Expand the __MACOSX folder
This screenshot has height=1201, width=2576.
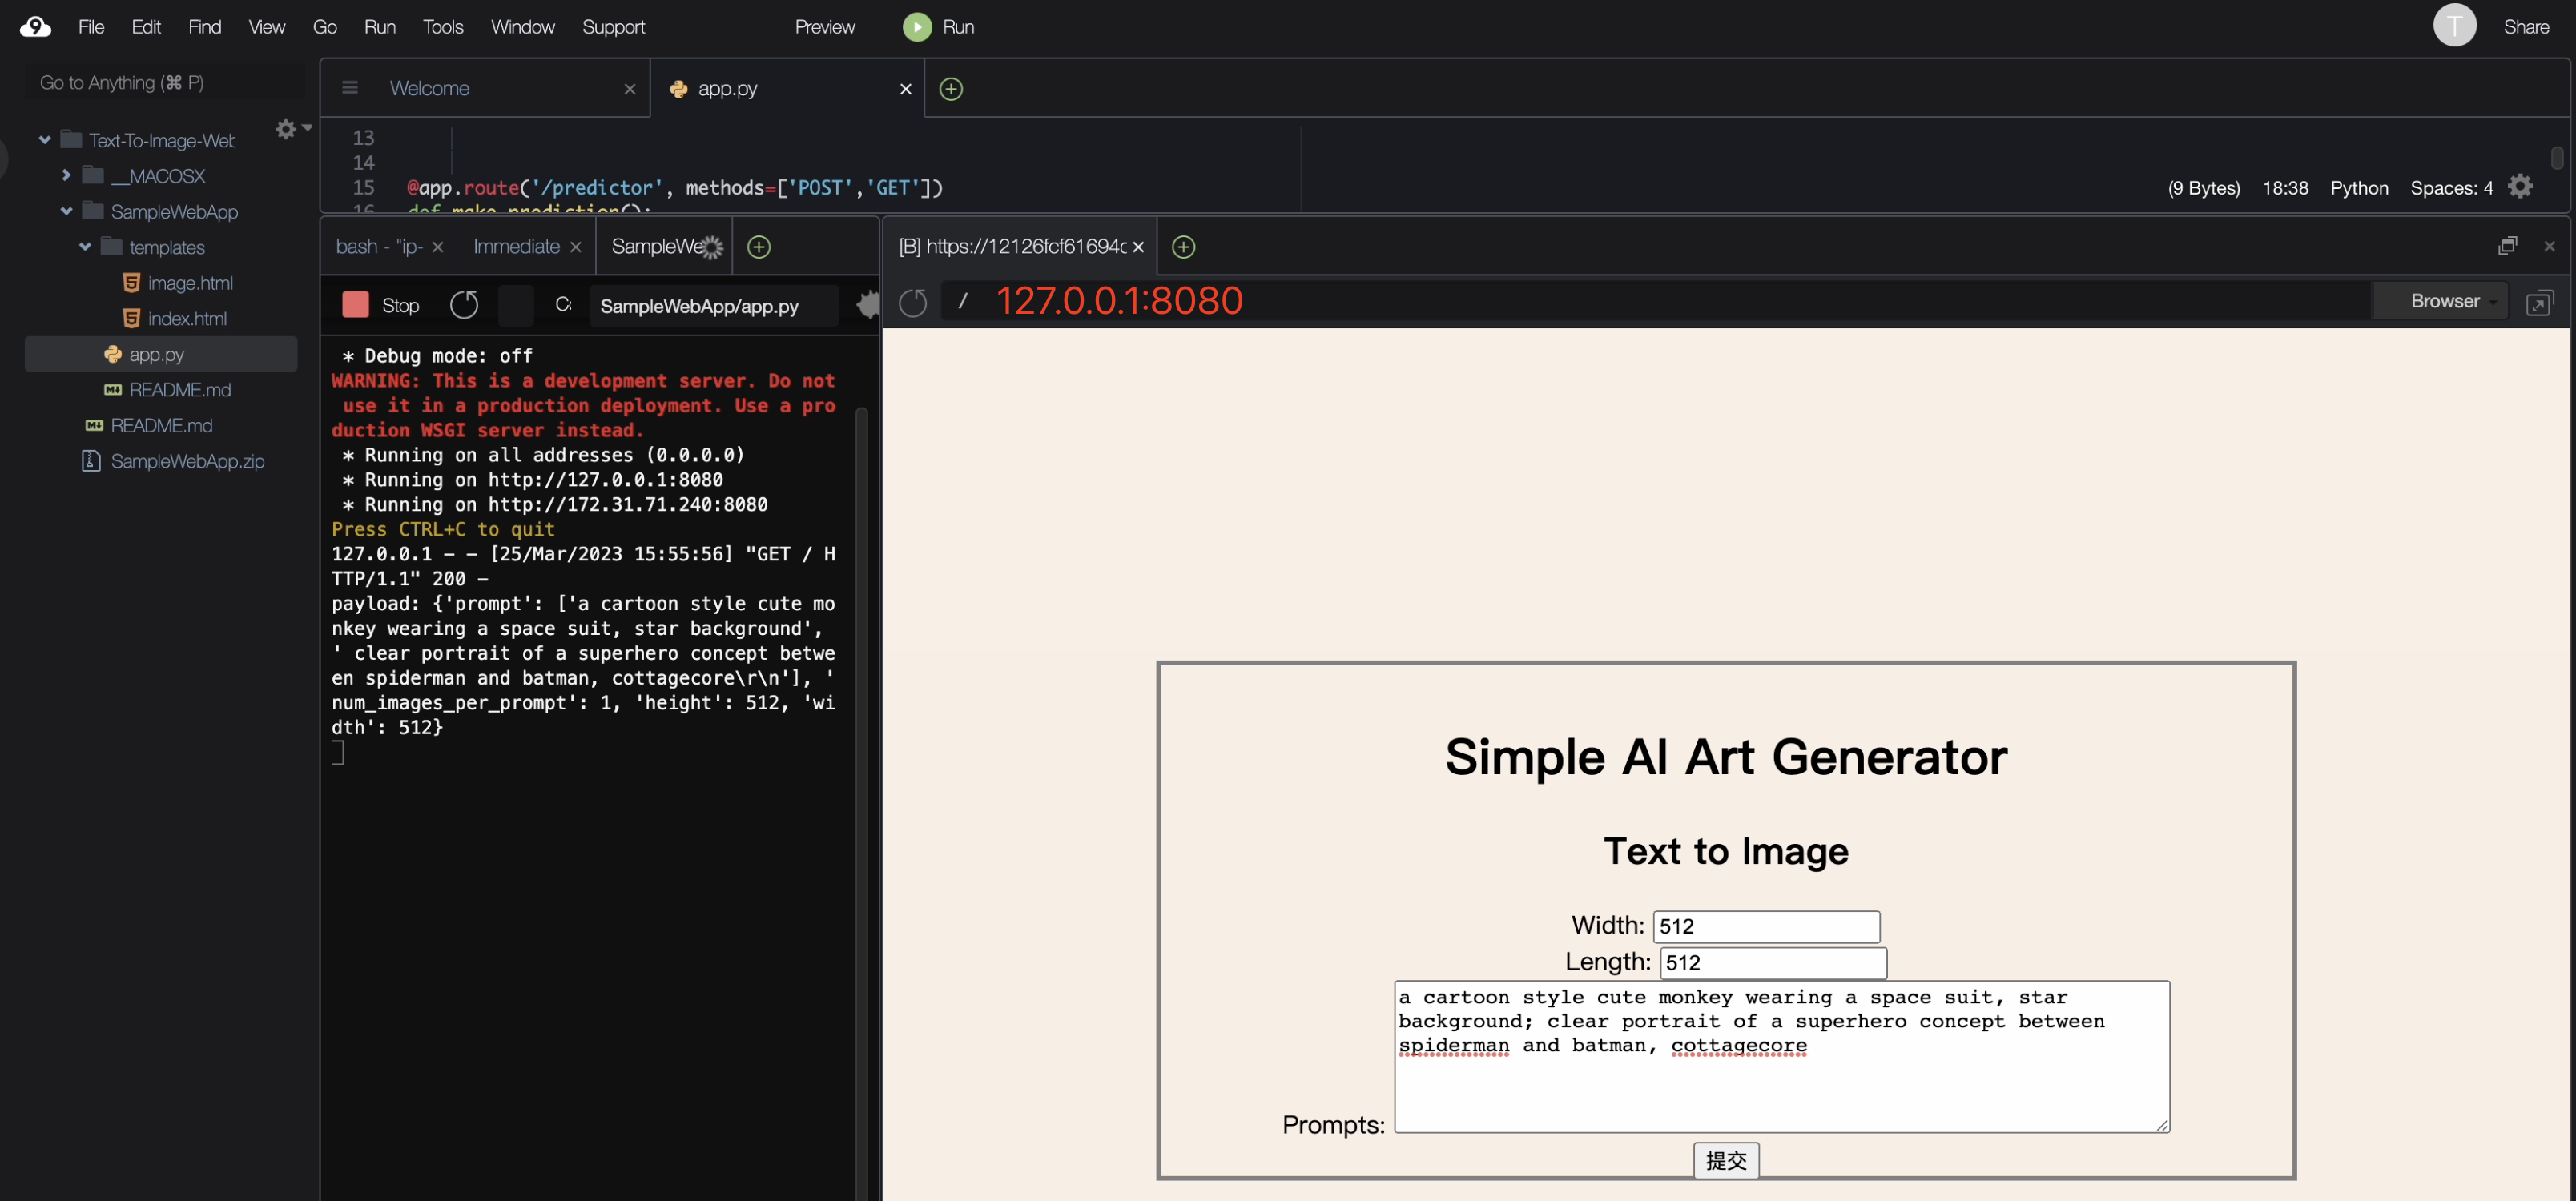(x=66, y=176)
